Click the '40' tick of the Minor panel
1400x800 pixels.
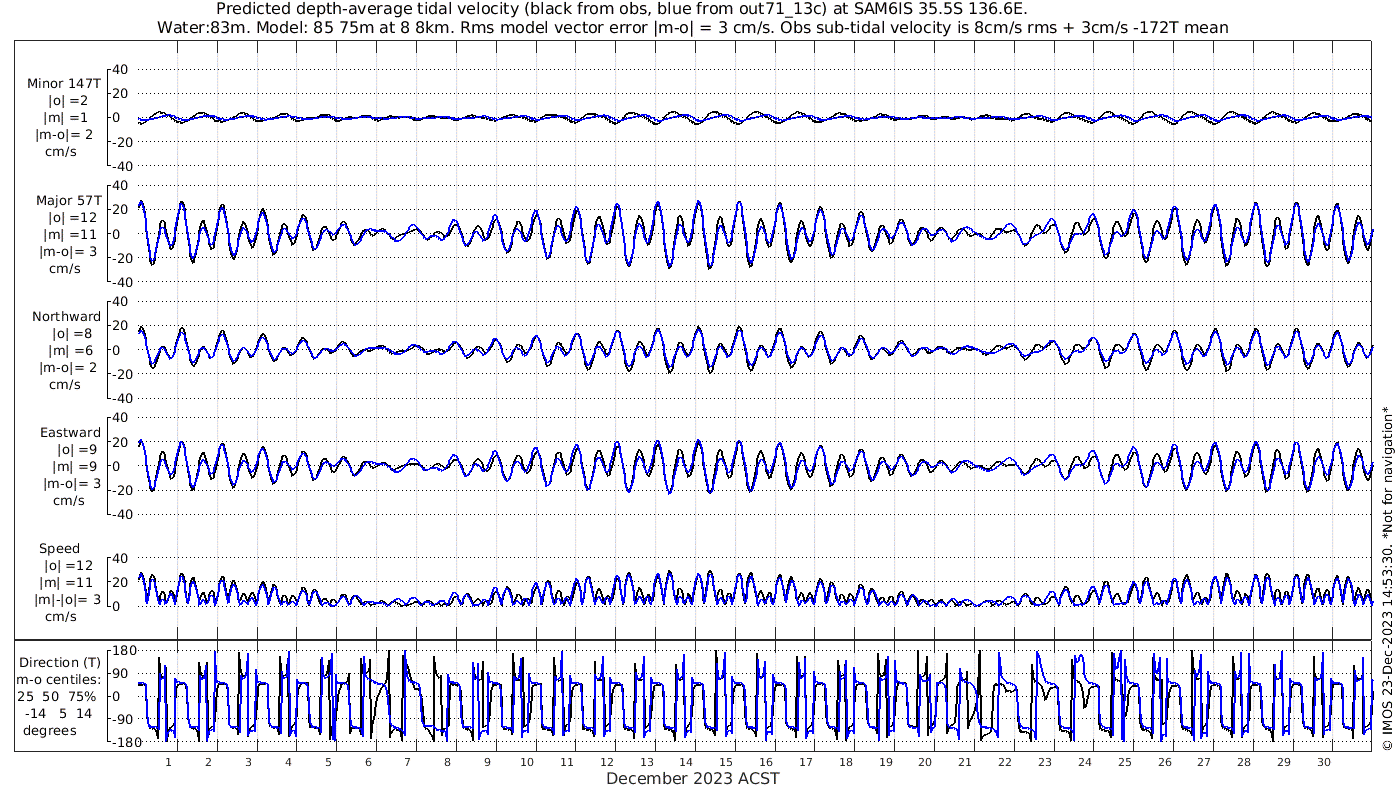pyautogui.click(x=121, y=69)
